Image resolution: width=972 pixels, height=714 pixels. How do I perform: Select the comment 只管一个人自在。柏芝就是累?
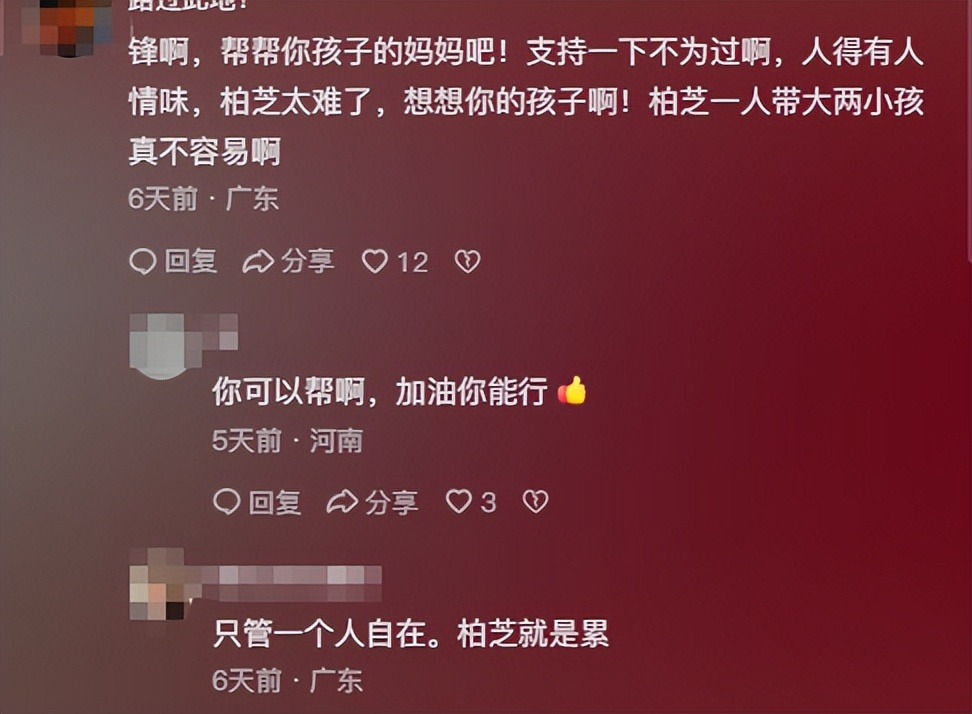click(x=411, y=634)
